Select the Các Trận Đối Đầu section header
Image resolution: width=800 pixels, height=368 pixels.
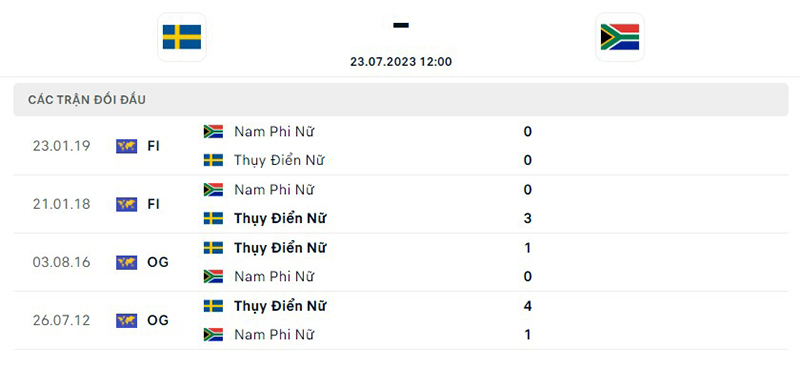401,100
